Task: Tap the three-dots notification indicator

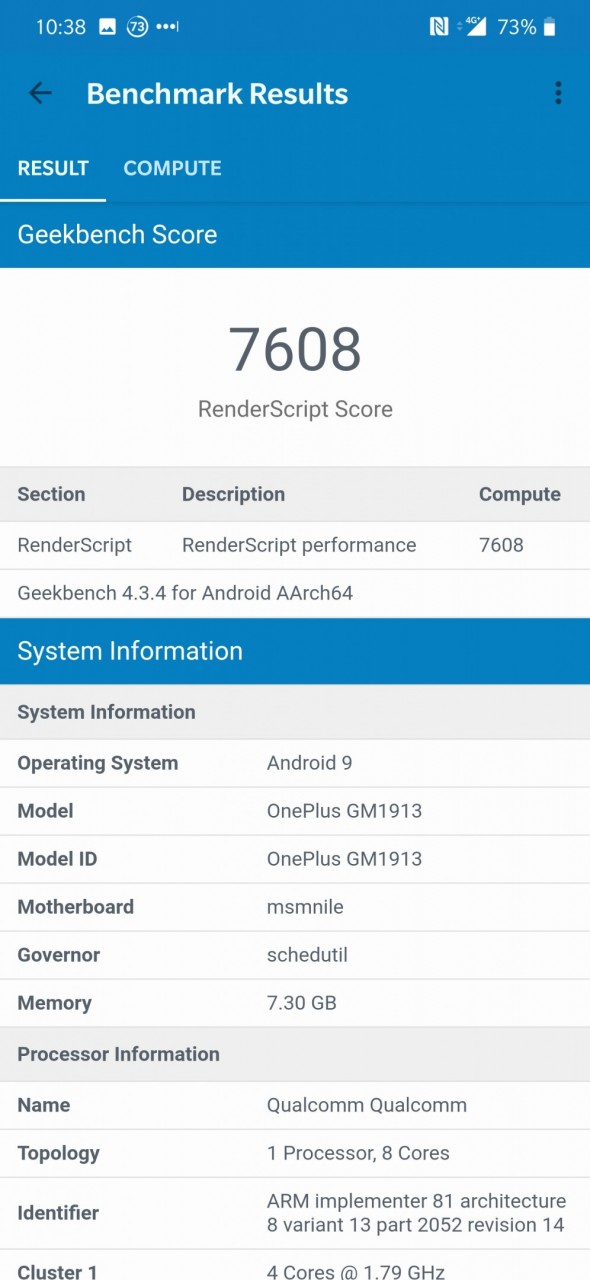Action: click(x=168, y=27)
